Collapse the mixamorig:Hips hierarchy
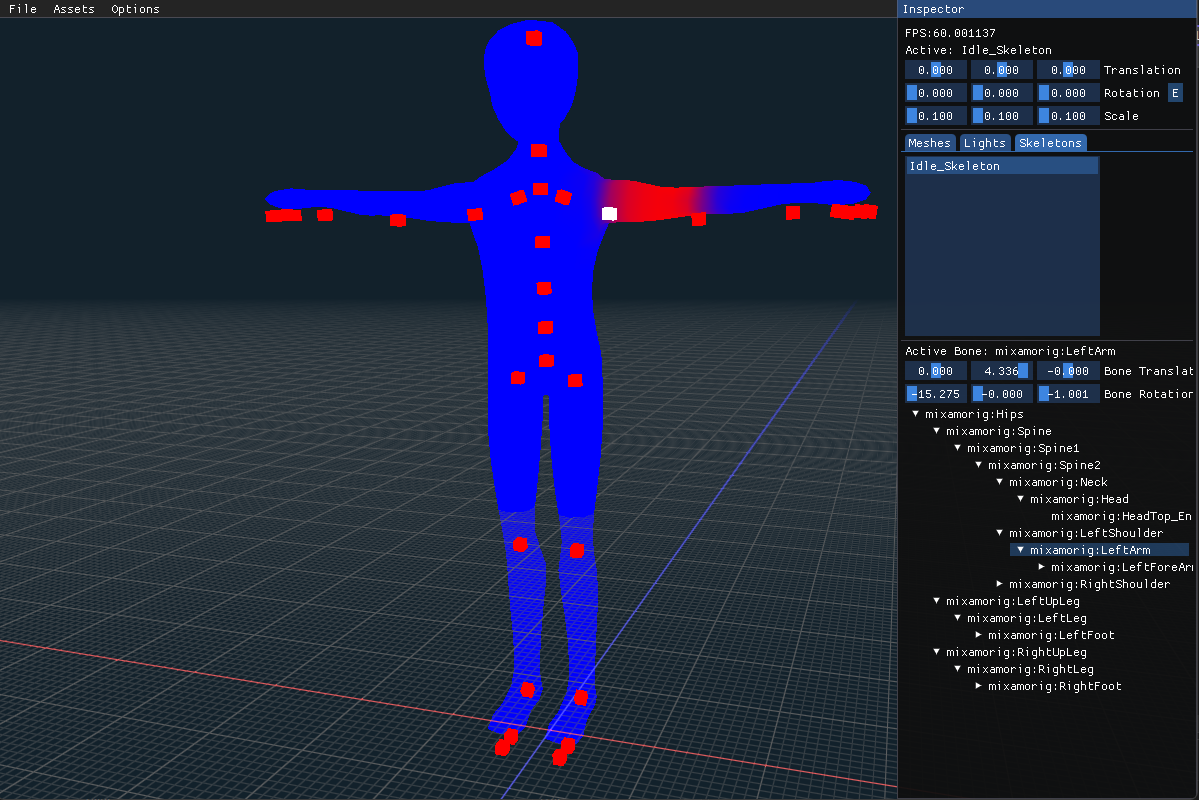This screenshot has height=800, width=1199. (915, 413)
